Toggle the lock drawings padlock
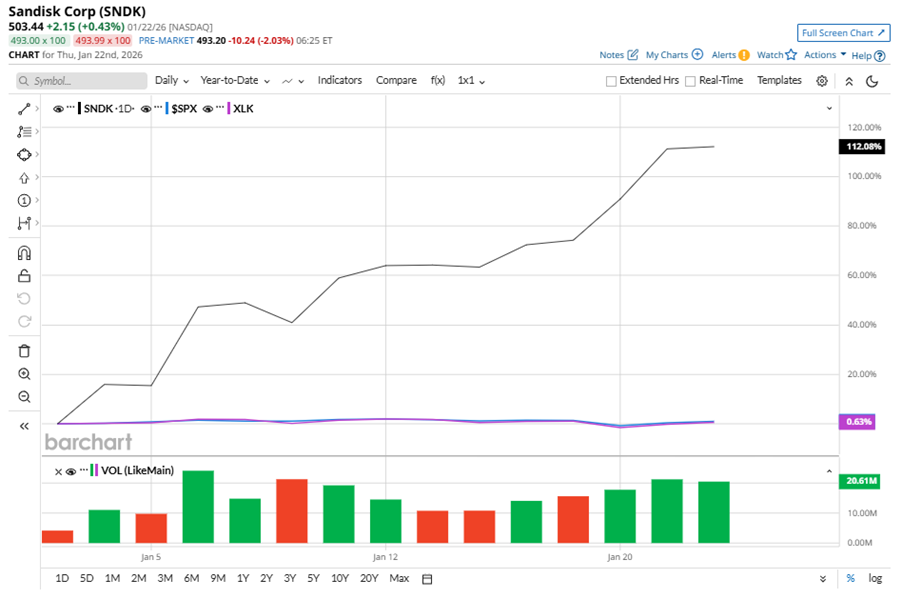 tap(24, 276)
